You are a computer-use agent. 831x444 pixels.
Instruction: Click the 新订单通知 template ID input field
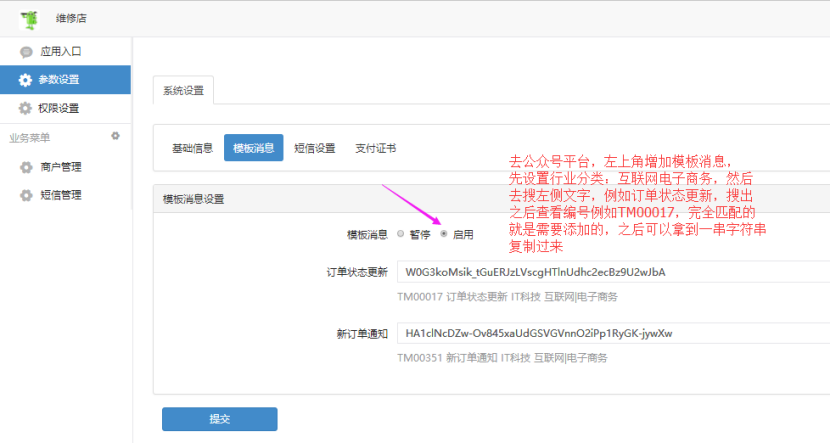click(x=614, y=333)
